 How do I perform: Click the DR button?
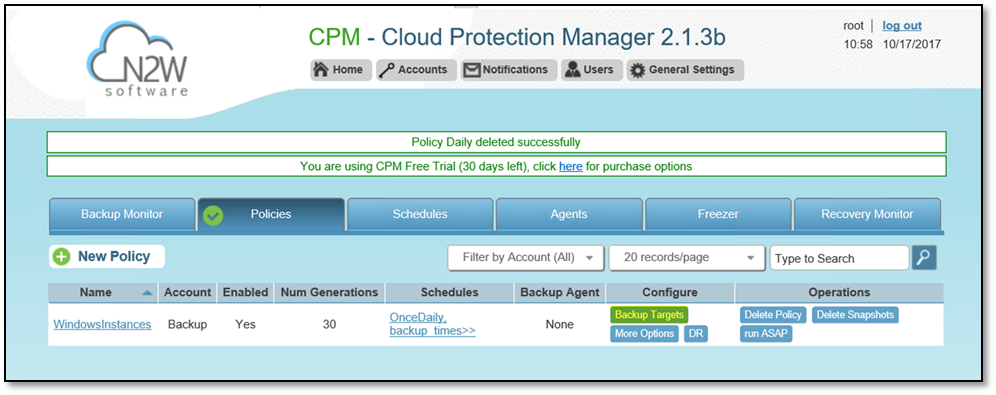(697, 334)
